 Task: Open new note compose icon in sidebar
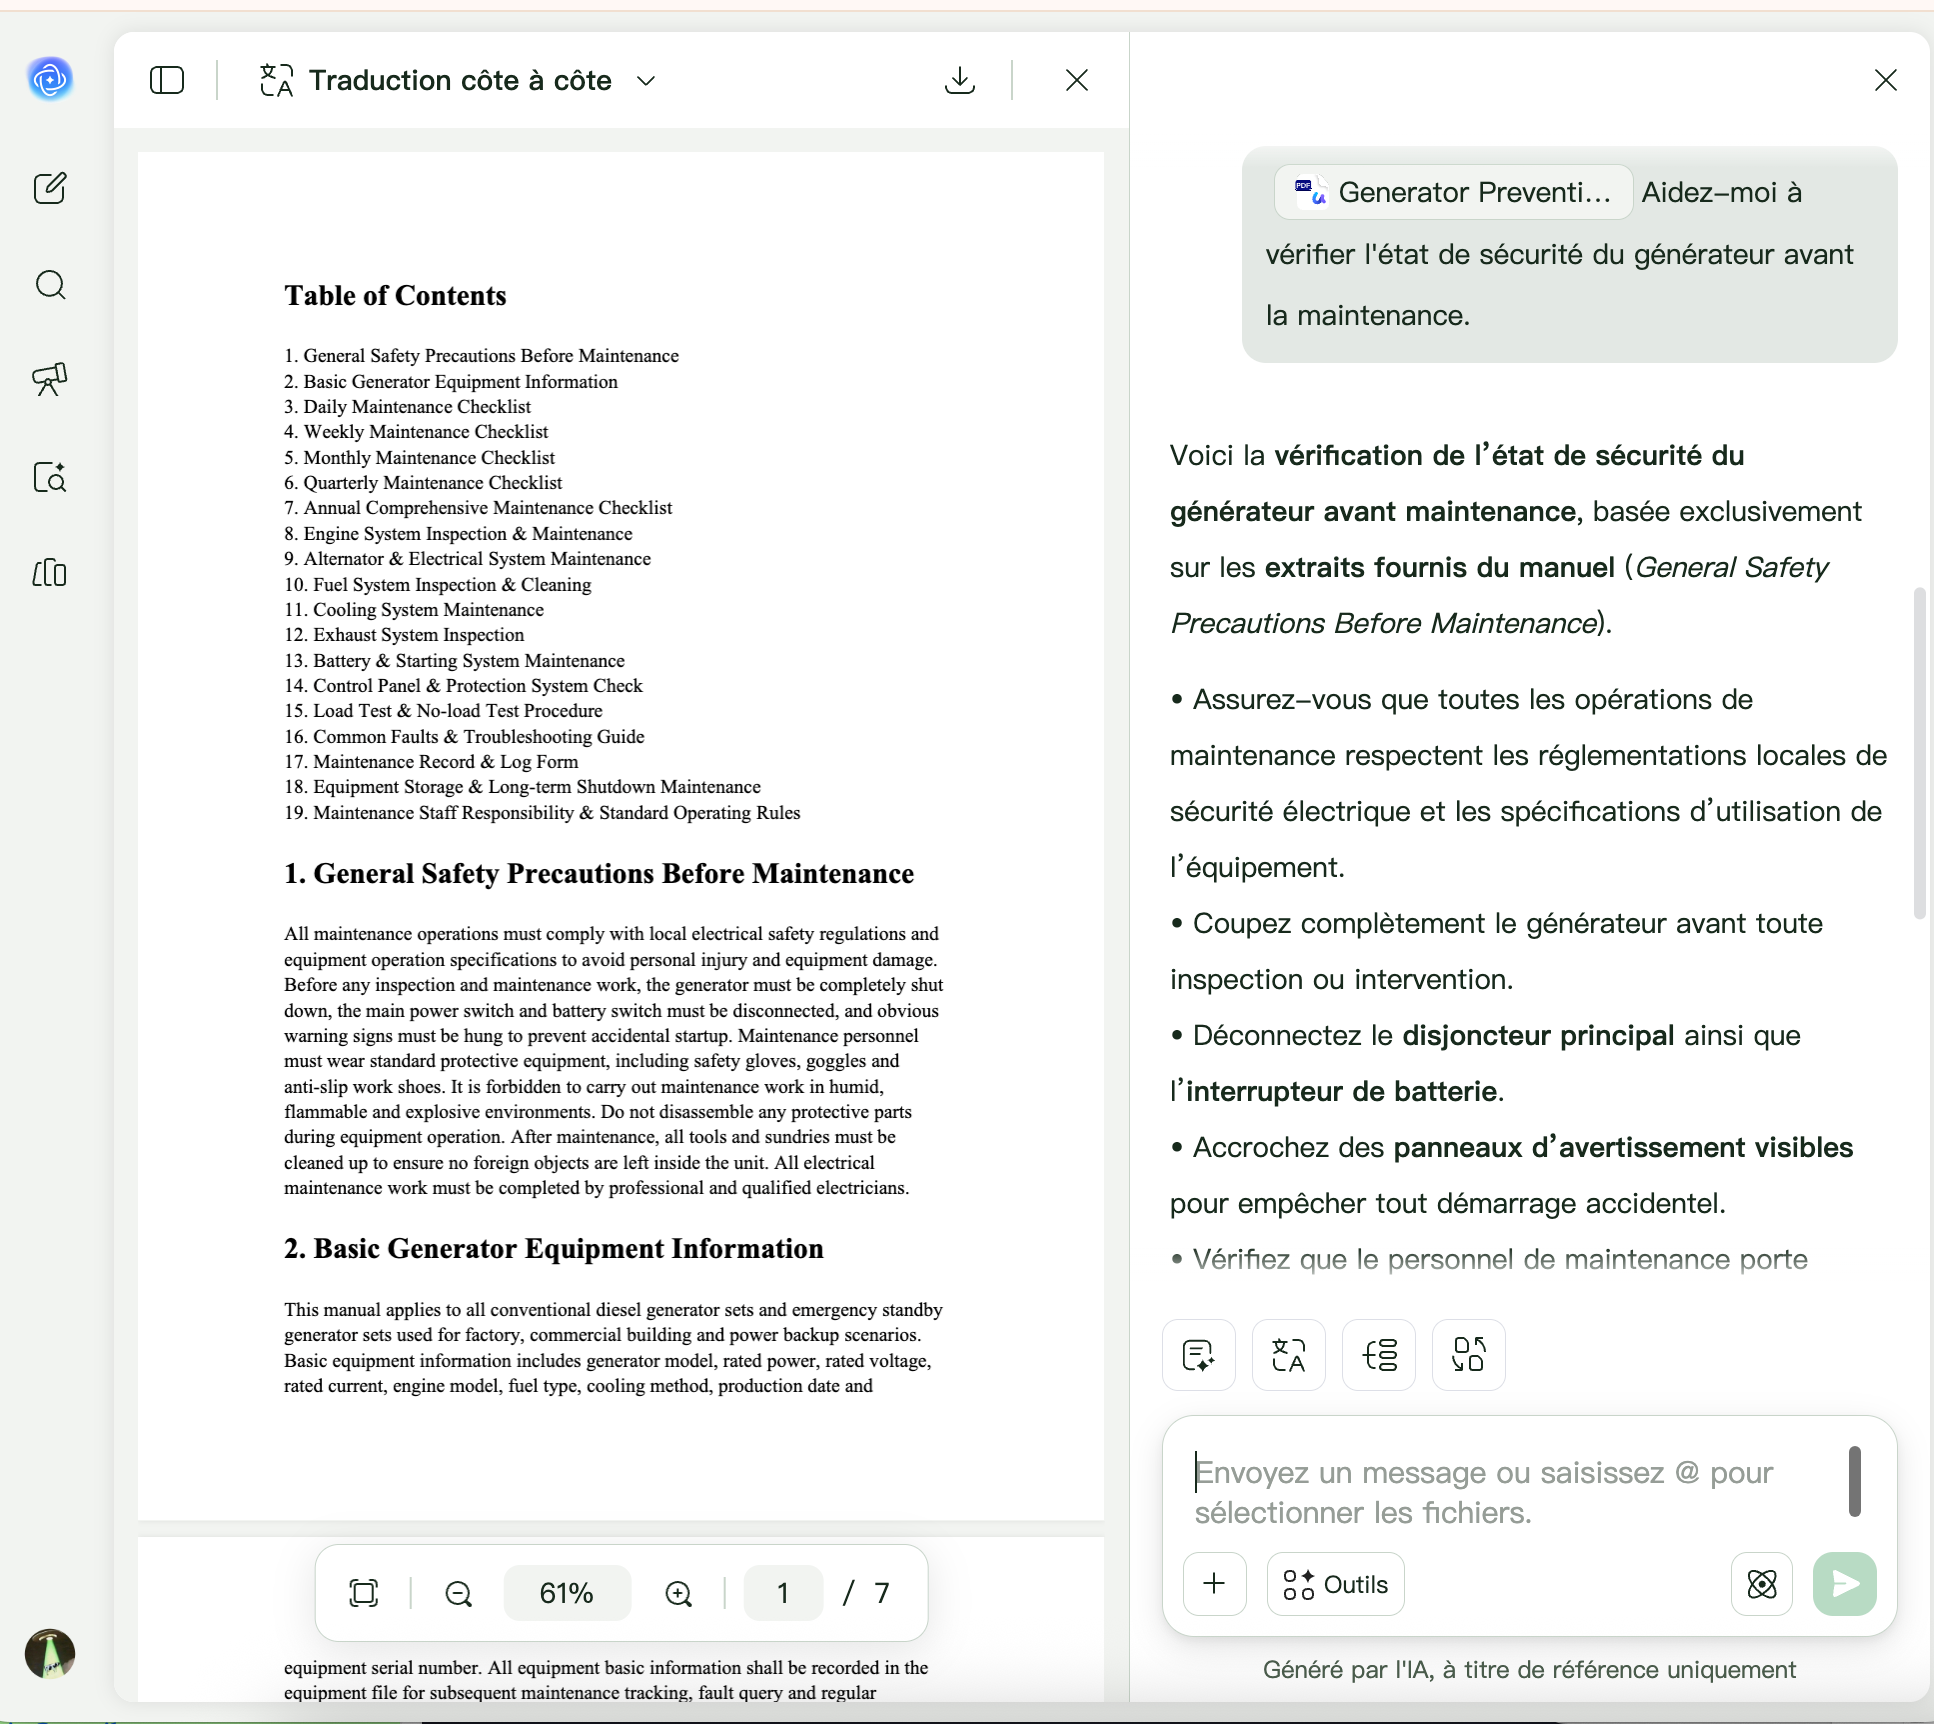click(x=50, y=188)
